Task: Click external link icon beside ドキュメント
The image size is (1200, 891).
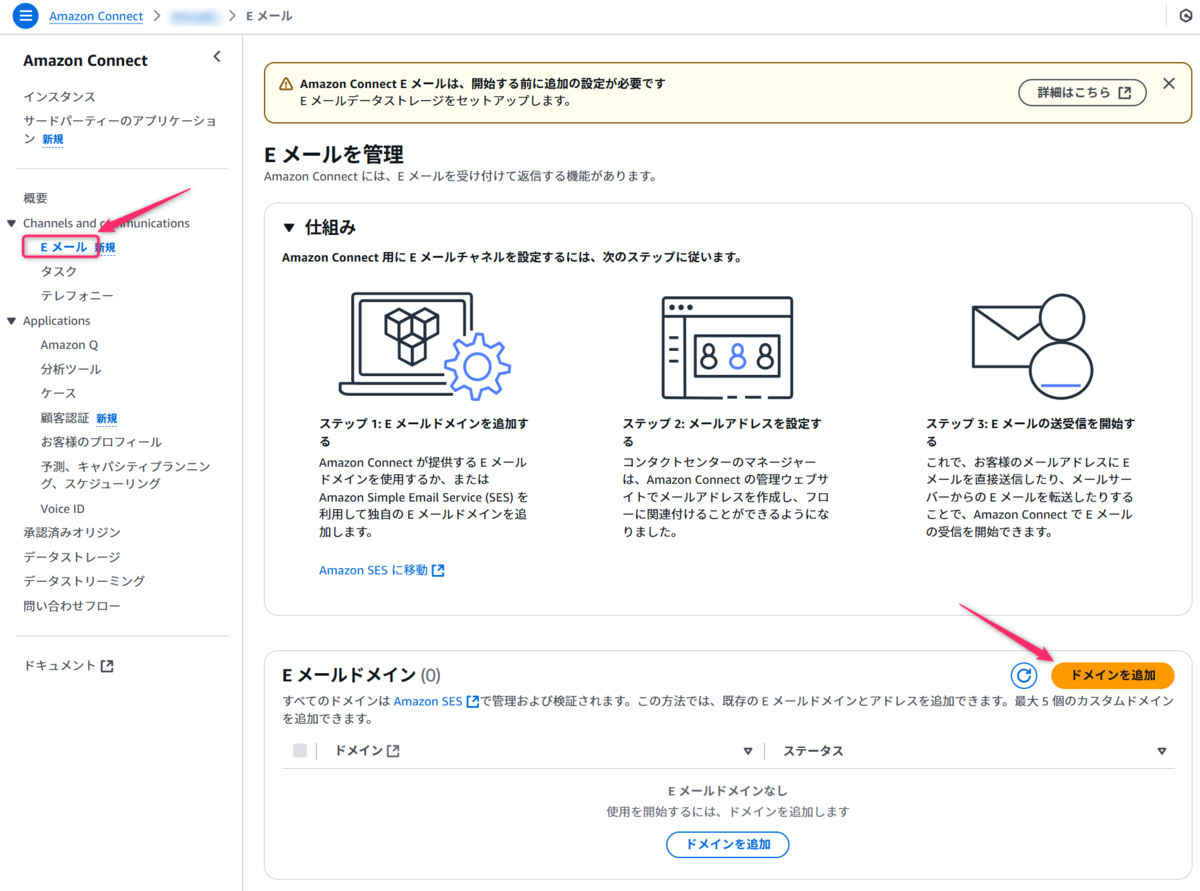Action: [x=108, y=666]
